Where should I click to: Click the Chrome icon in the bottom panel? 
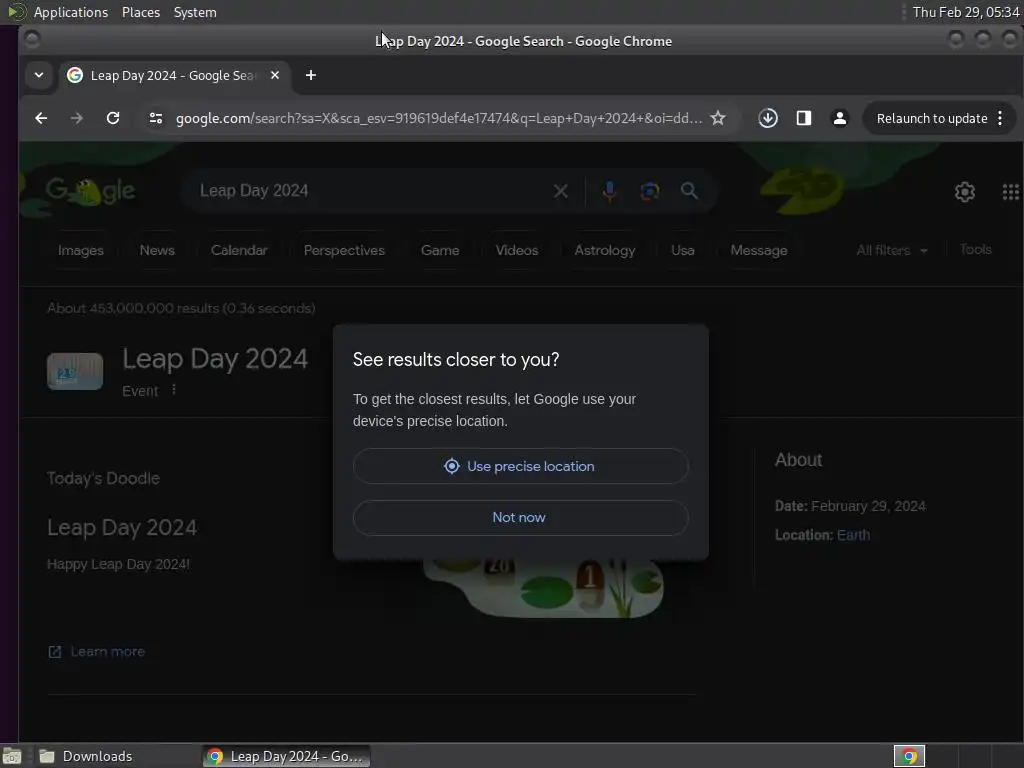[x=909, y=756]
